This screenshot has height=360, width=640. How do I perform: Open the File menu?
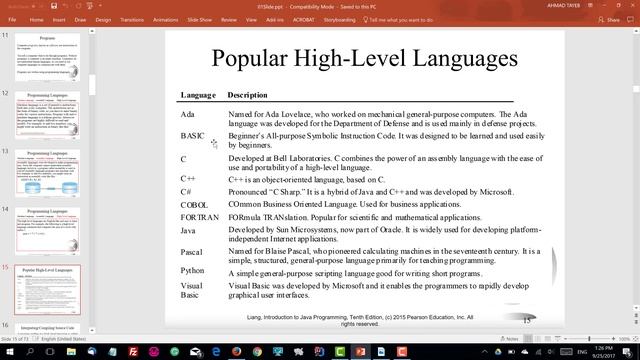[12, 20]
